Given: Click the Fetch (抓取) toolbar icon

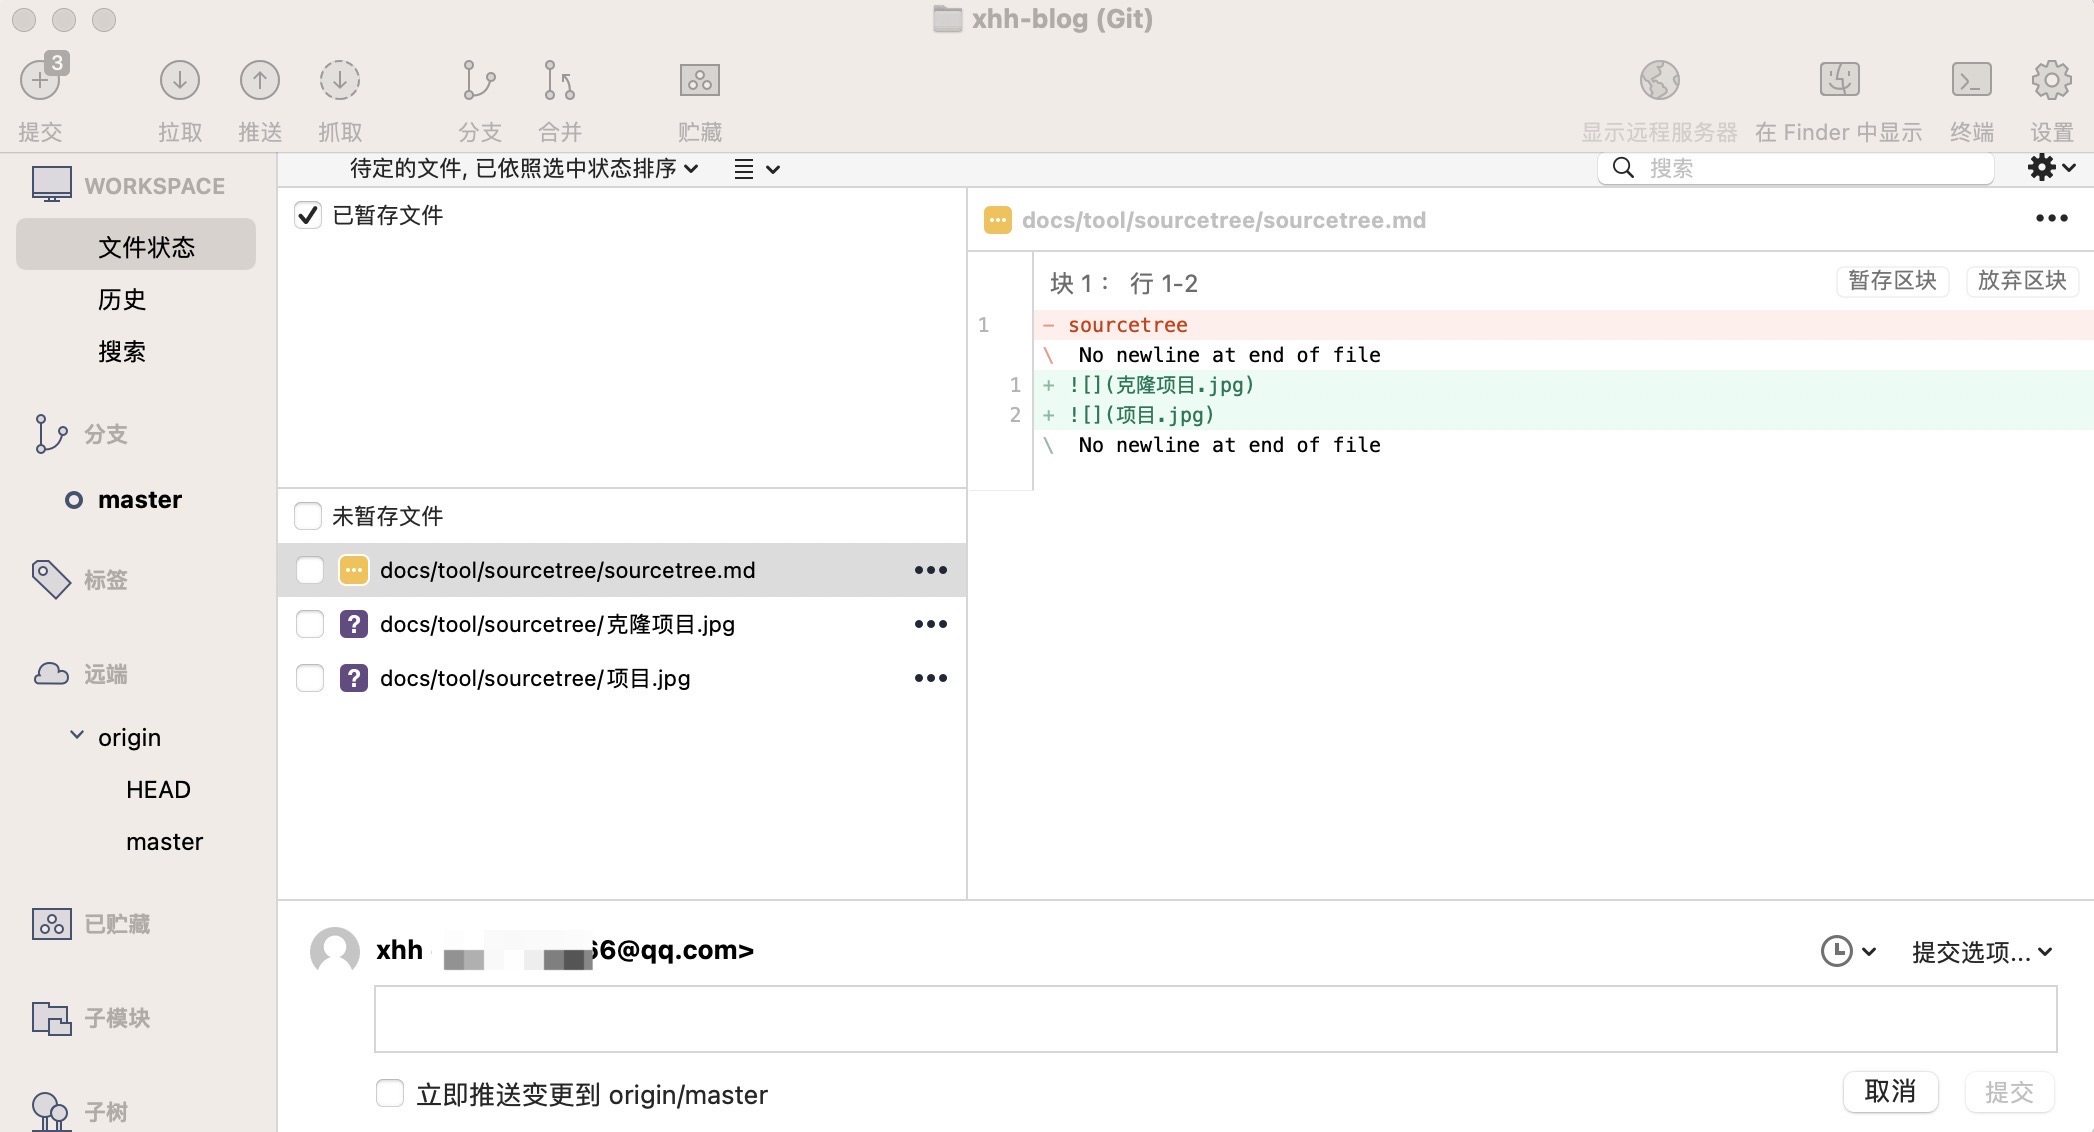Looking at the screenshot, I should click(340, 80).
